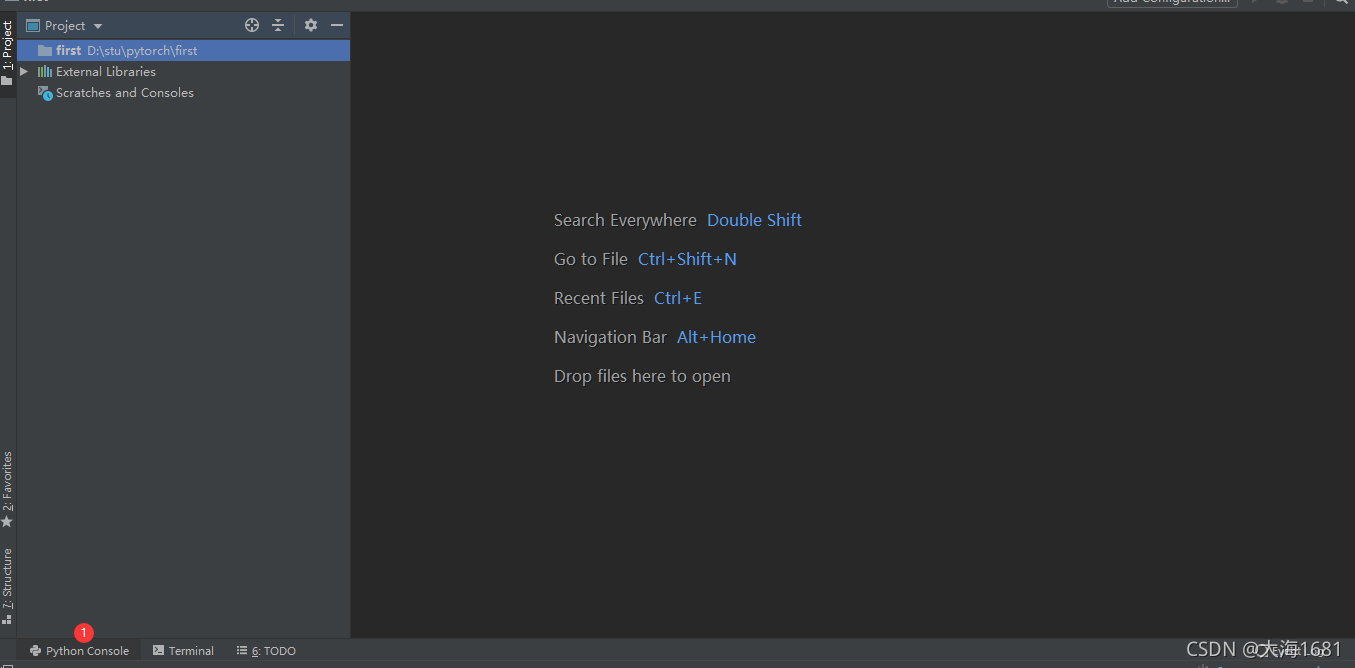Select the first project folder
This screenshot has width=1355, height=668.
[184, 50]
